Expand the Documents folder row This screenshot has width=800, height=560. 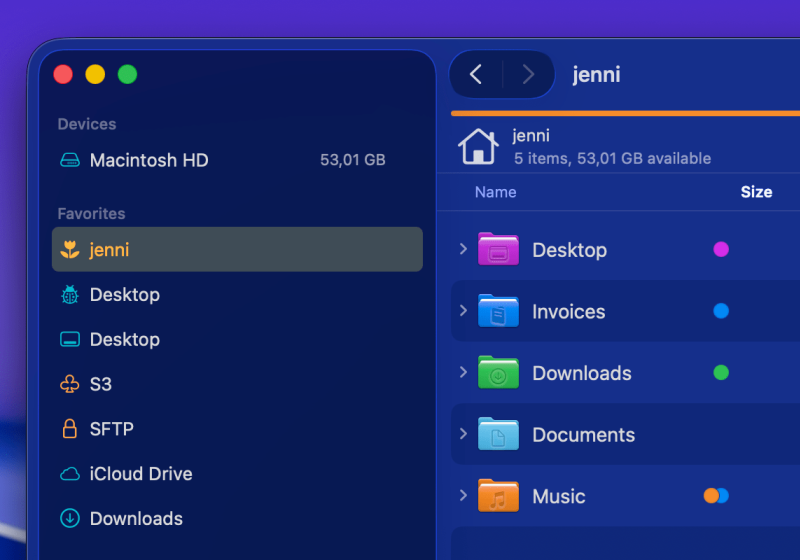tap(463, 434)
